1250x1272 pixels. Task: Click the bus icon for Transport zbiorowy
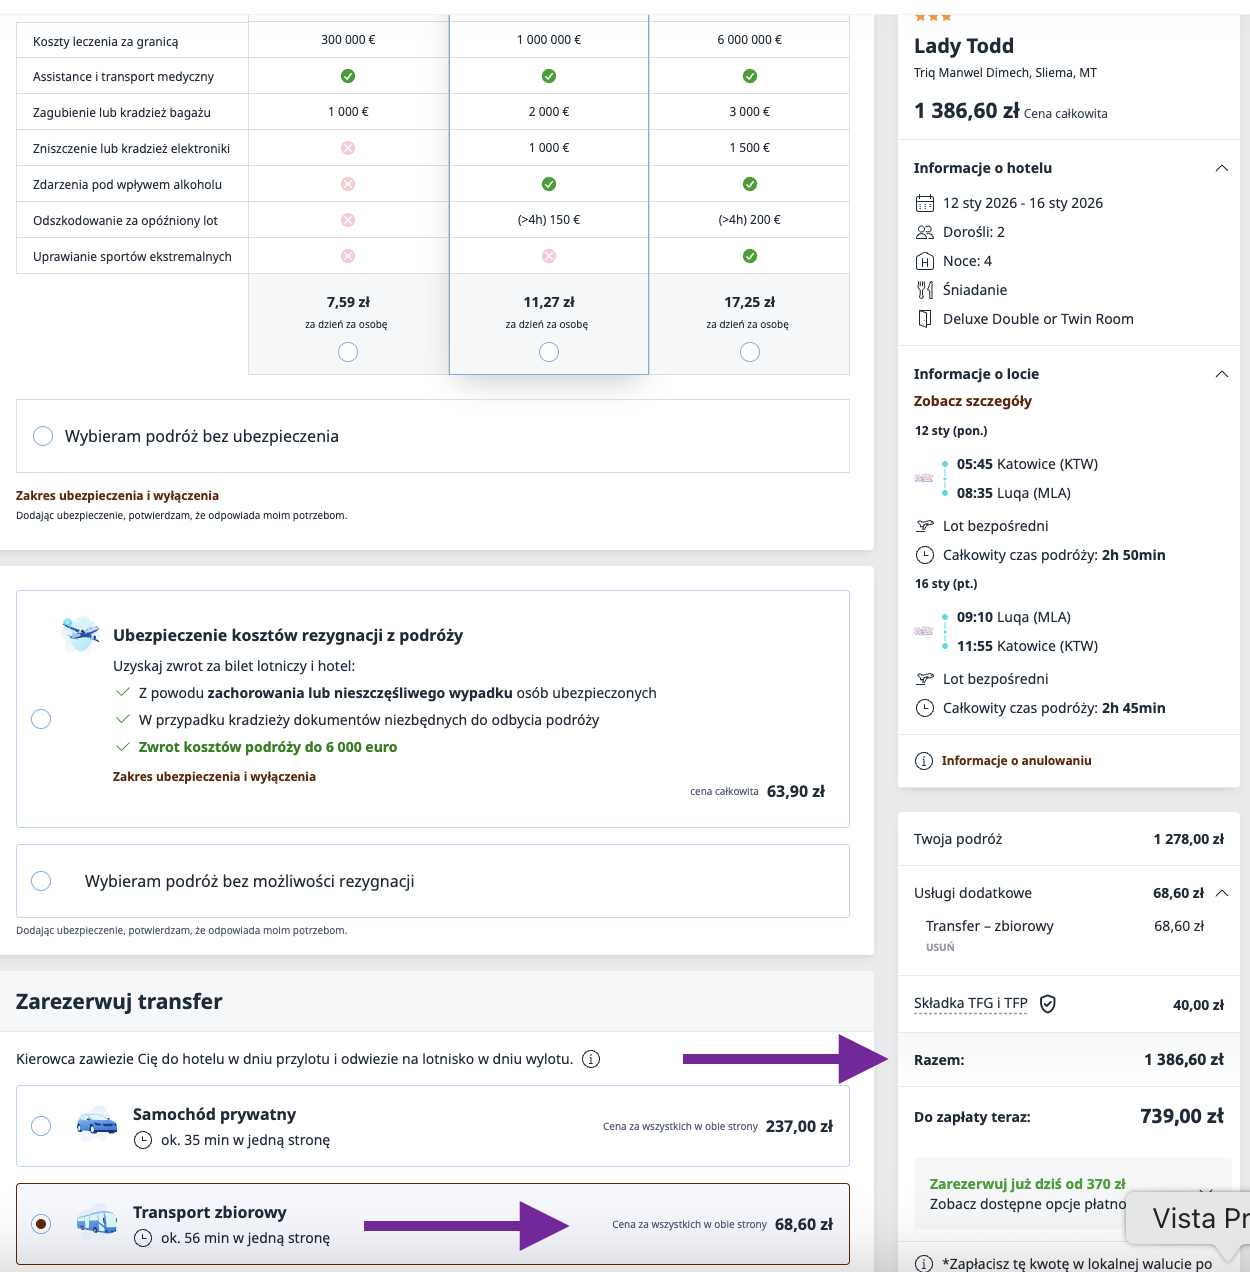[x=97, y=1222]
